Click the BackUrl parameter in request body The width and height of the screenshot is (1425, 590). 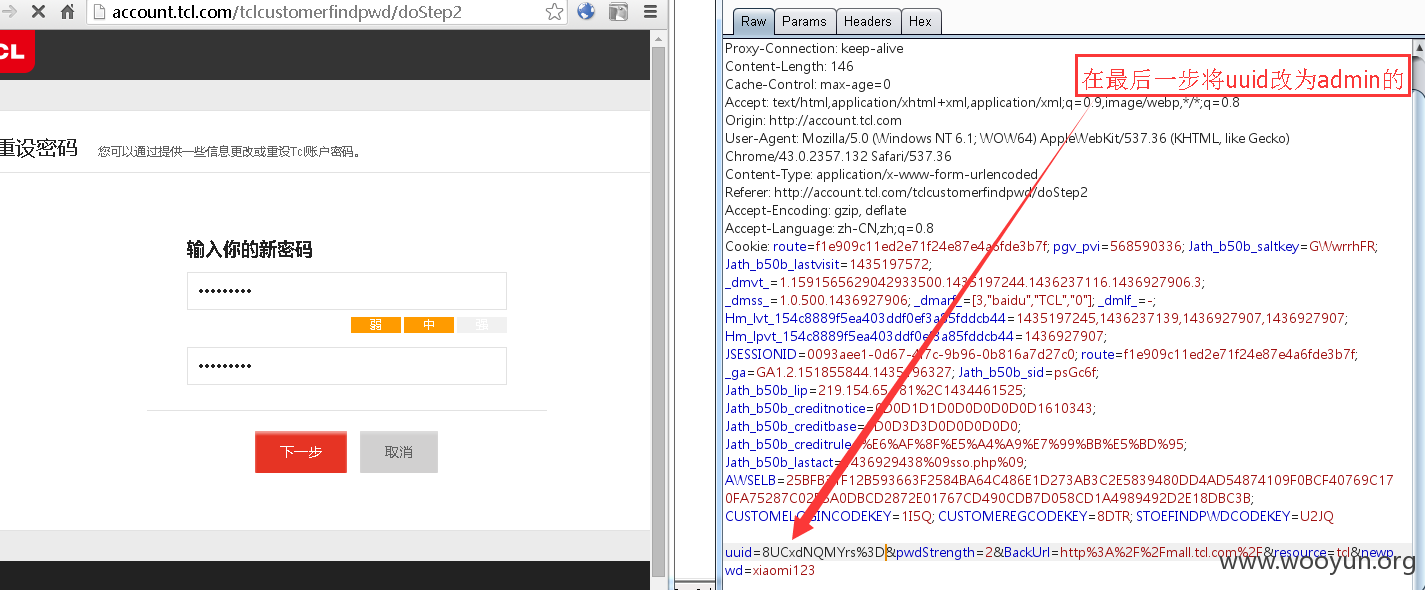click(1134, 552)
